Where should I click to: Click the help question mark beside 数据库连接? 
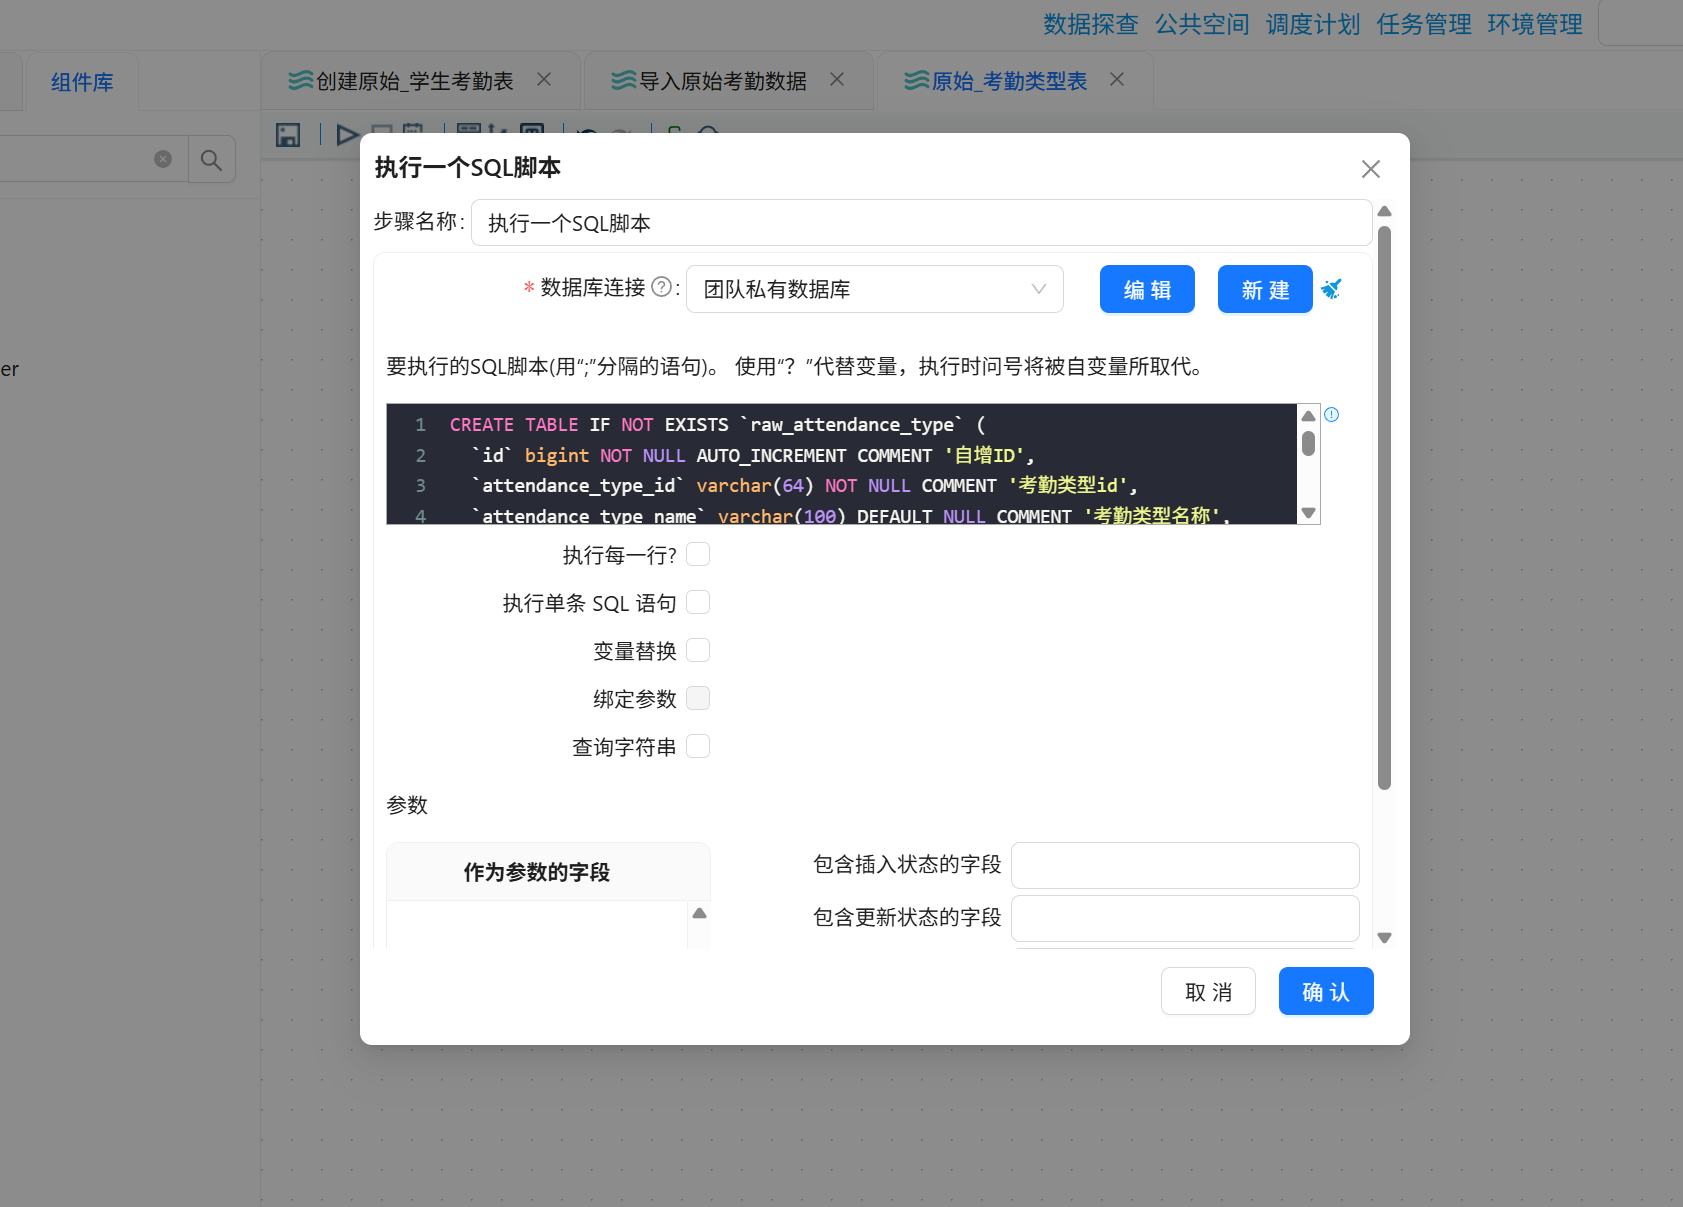pyautogui.click(x=661, y=287)
